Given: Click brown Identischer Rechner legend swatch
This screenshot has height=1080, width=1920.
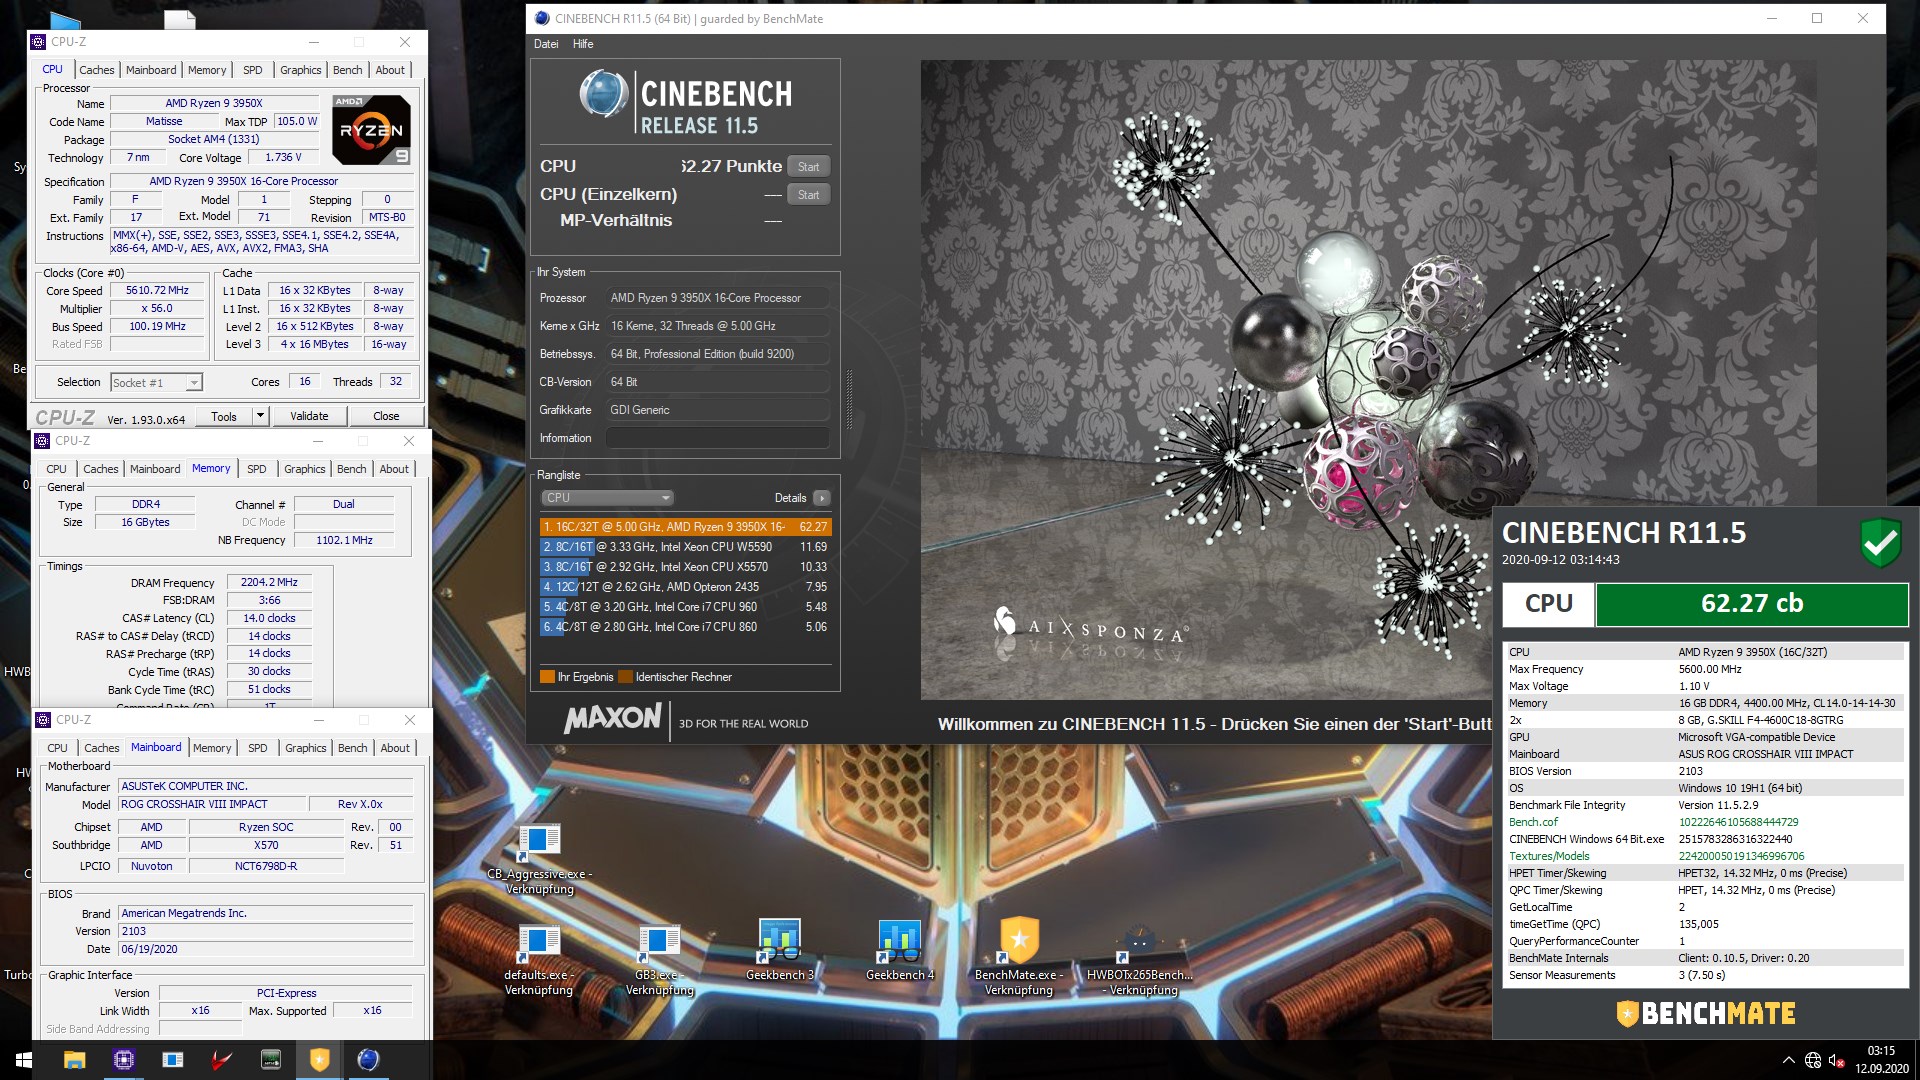Looking at the screenshot, I should tap(625, 677).
